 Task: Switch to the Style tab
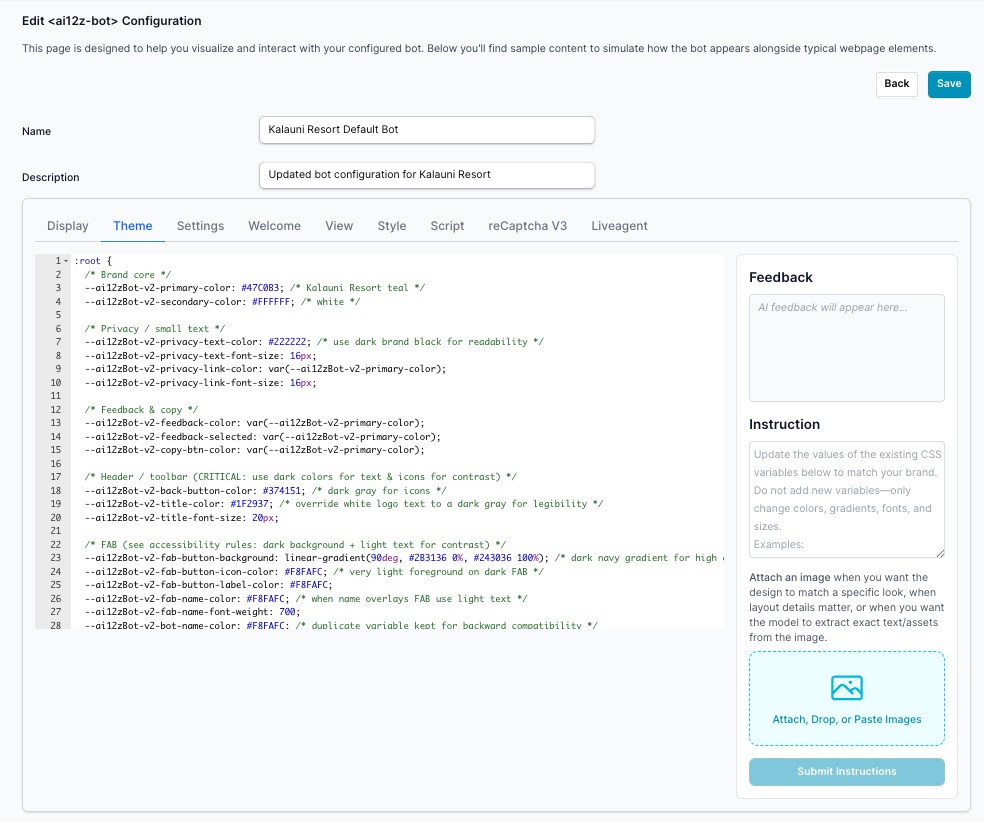(x=391, y=226)
